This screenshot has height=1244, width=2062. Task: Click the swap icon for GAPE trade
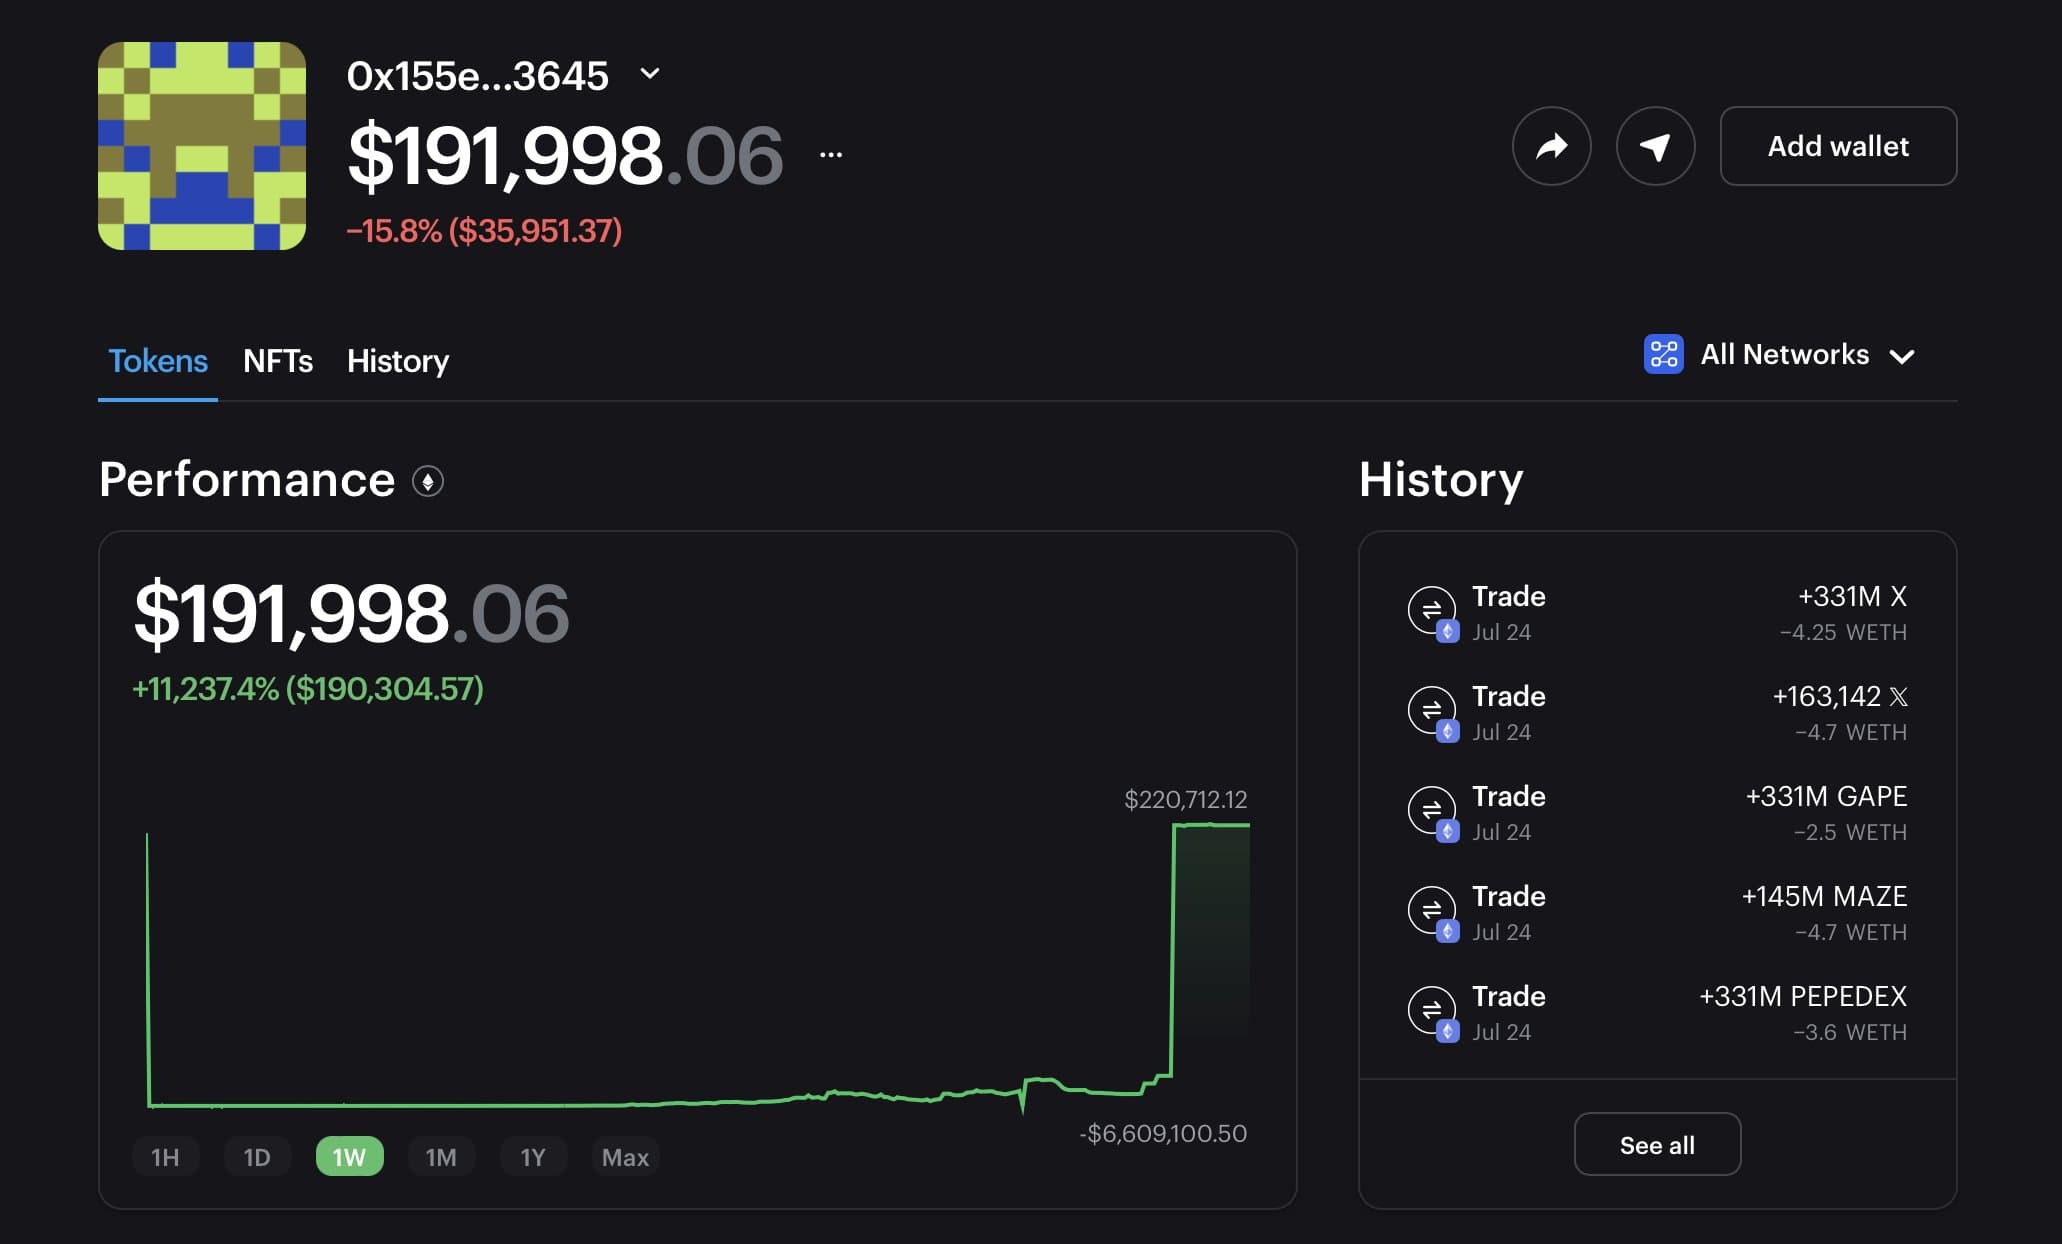1431,809
